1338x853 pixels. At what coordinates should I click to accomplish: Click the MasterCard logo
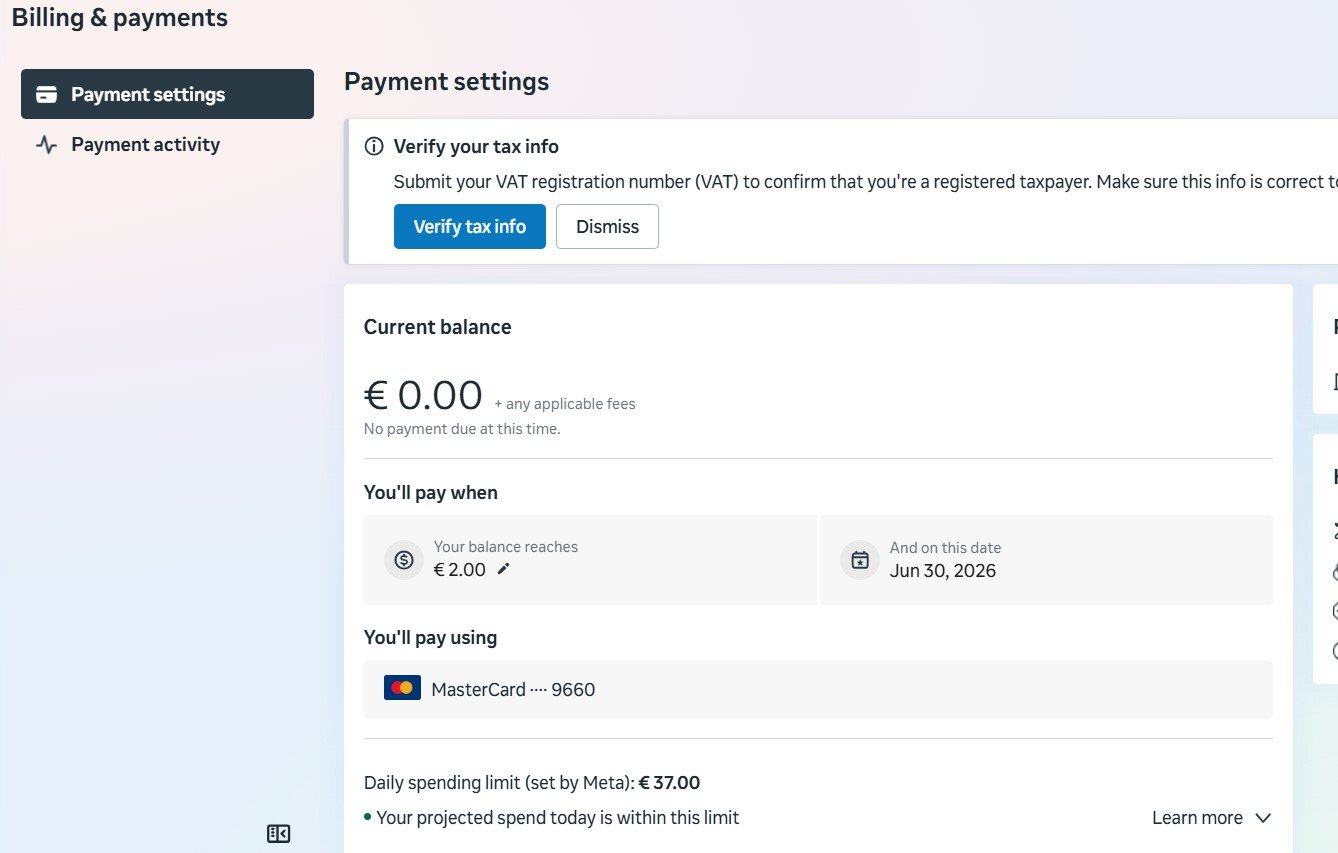point(402,688)
